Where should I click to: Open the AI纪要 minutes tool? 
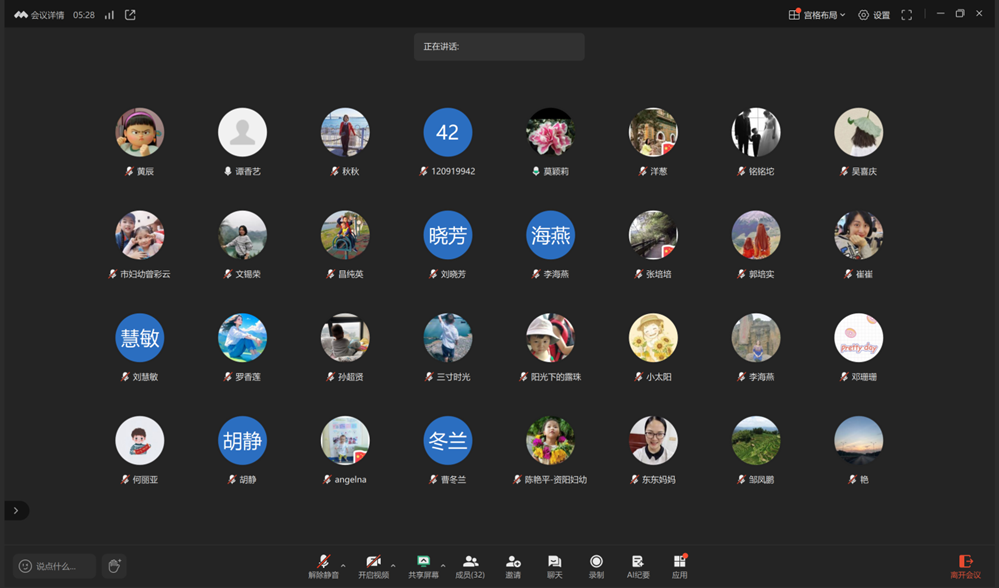pos(638,566)
